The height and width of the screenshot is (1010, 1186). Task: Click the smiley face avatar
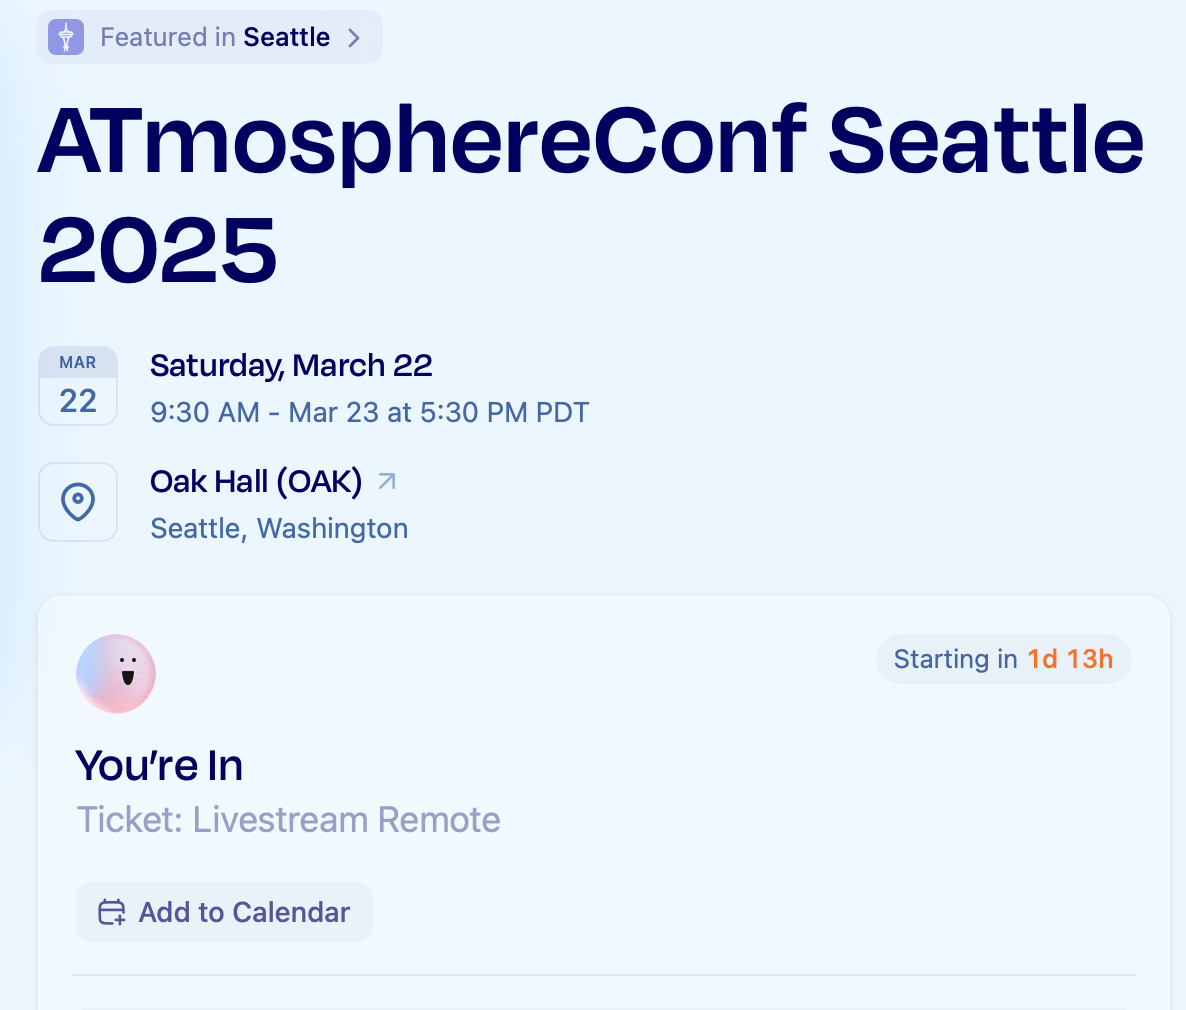pos(116,674)
